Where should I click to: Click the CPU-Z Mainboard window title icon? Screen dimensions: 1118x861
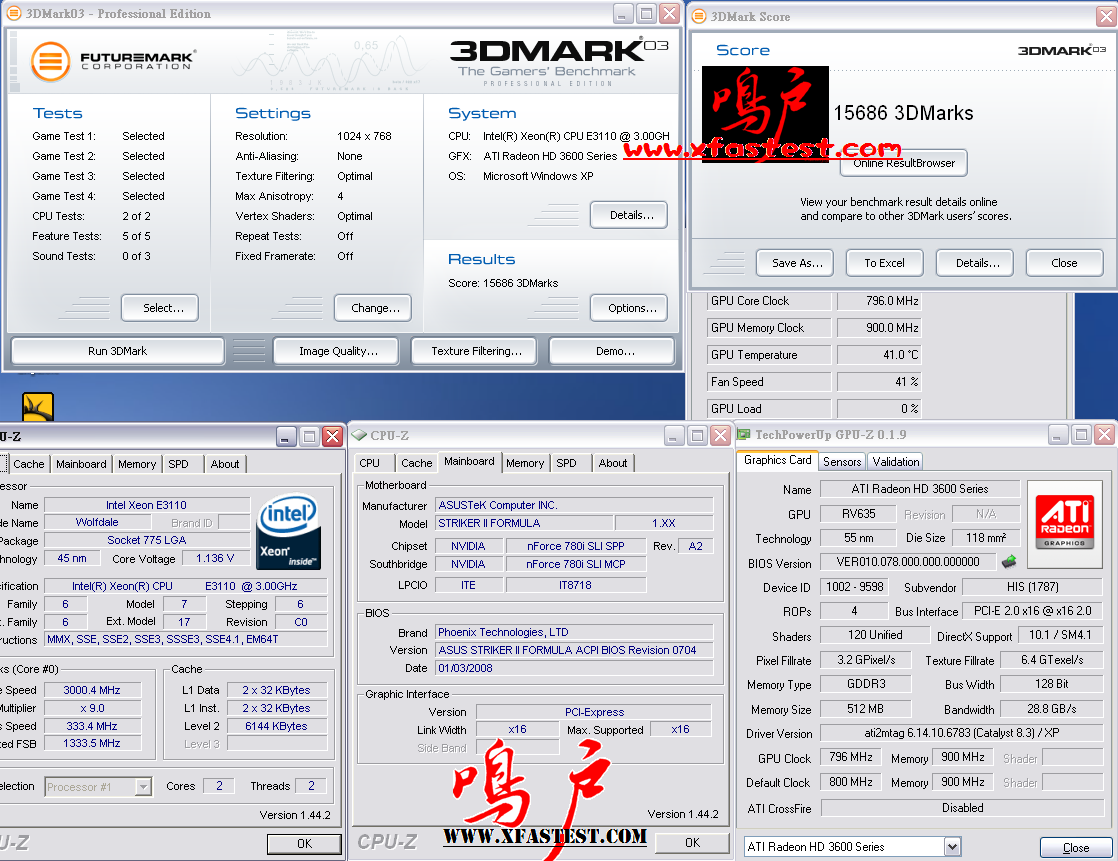coord(360,435)
